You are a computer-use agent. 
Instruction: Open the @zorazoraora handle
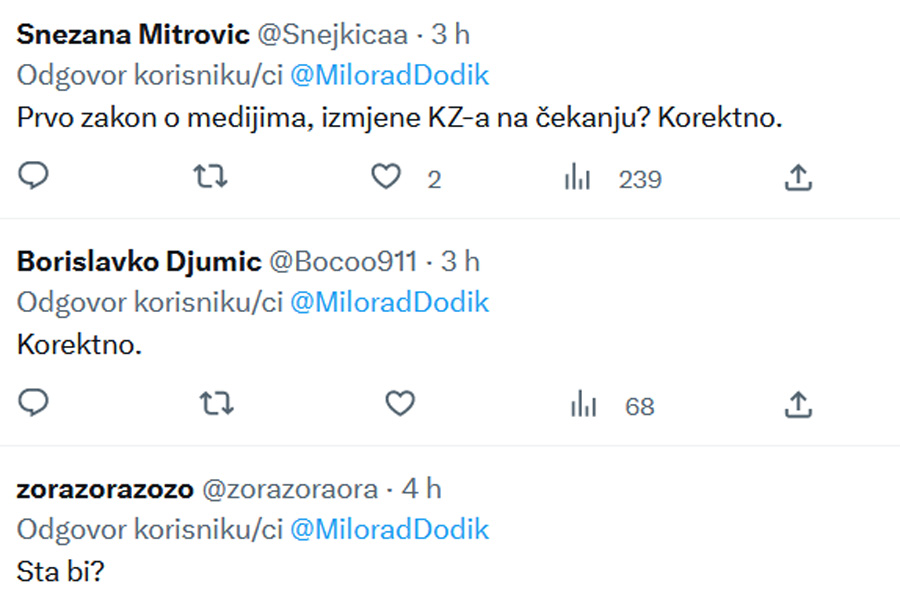(290, 488)
